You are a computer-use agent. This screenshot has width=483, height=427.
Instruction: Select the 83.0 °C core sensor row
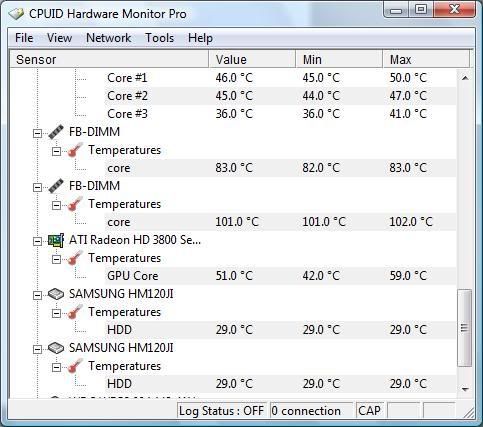(280, 168)
